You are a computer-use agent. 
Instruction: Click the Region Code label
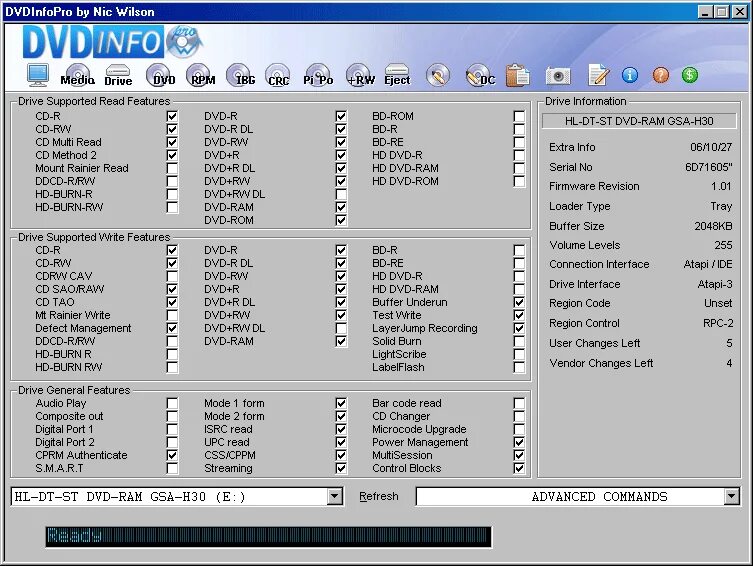click(580, 303)
